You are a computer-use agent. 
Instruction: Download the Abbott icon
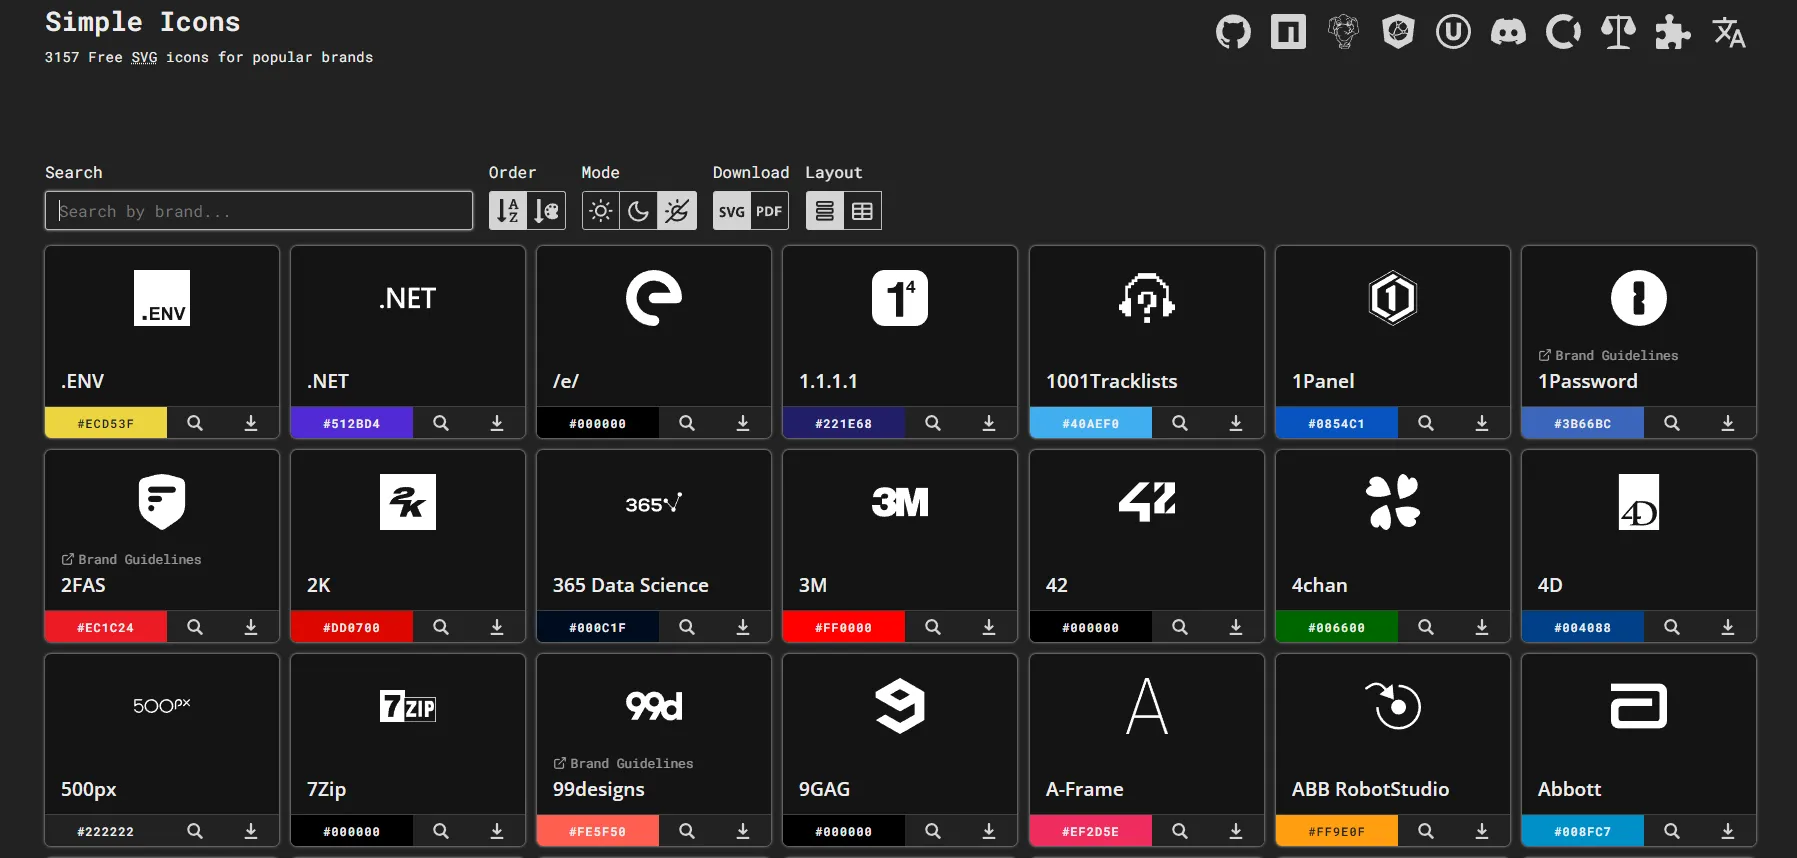pyautogui.click(x=1728, y=831)
